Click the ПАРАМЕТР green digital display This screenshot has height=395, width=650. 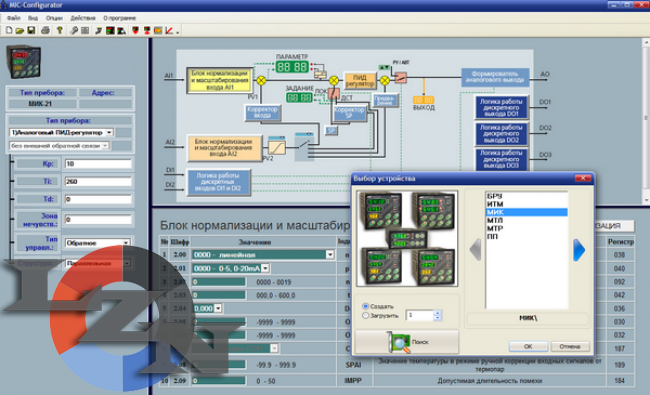click(x=292, y=67)
